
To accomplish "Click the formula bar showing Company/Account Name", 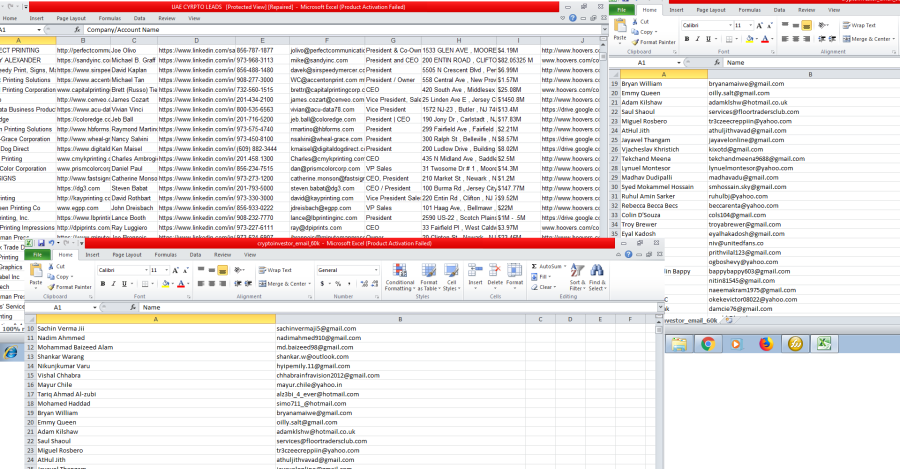I will tap(342, 29).
